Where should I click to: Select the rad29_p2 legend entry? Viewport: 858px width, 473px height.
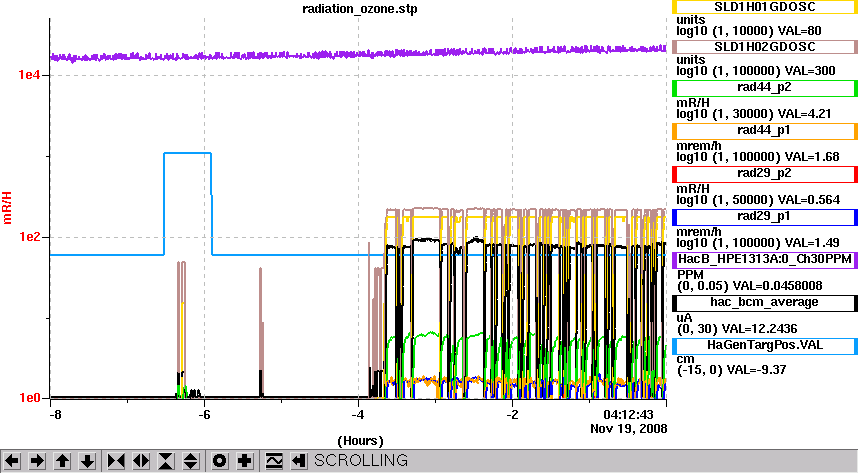[x=764, y=174]
